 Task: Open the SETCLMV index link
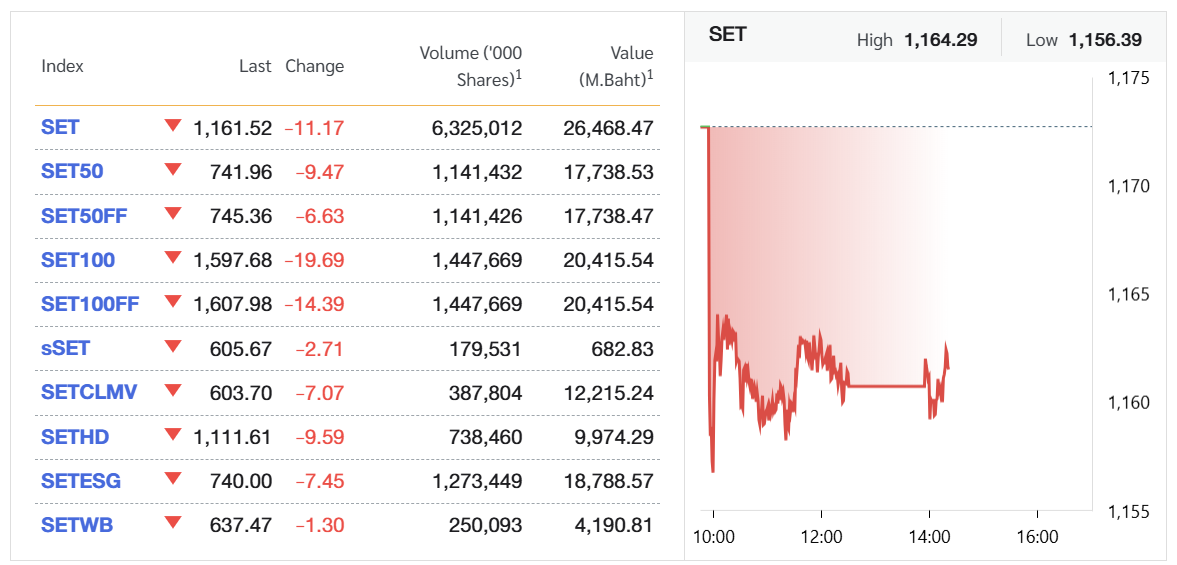point(89,392)
